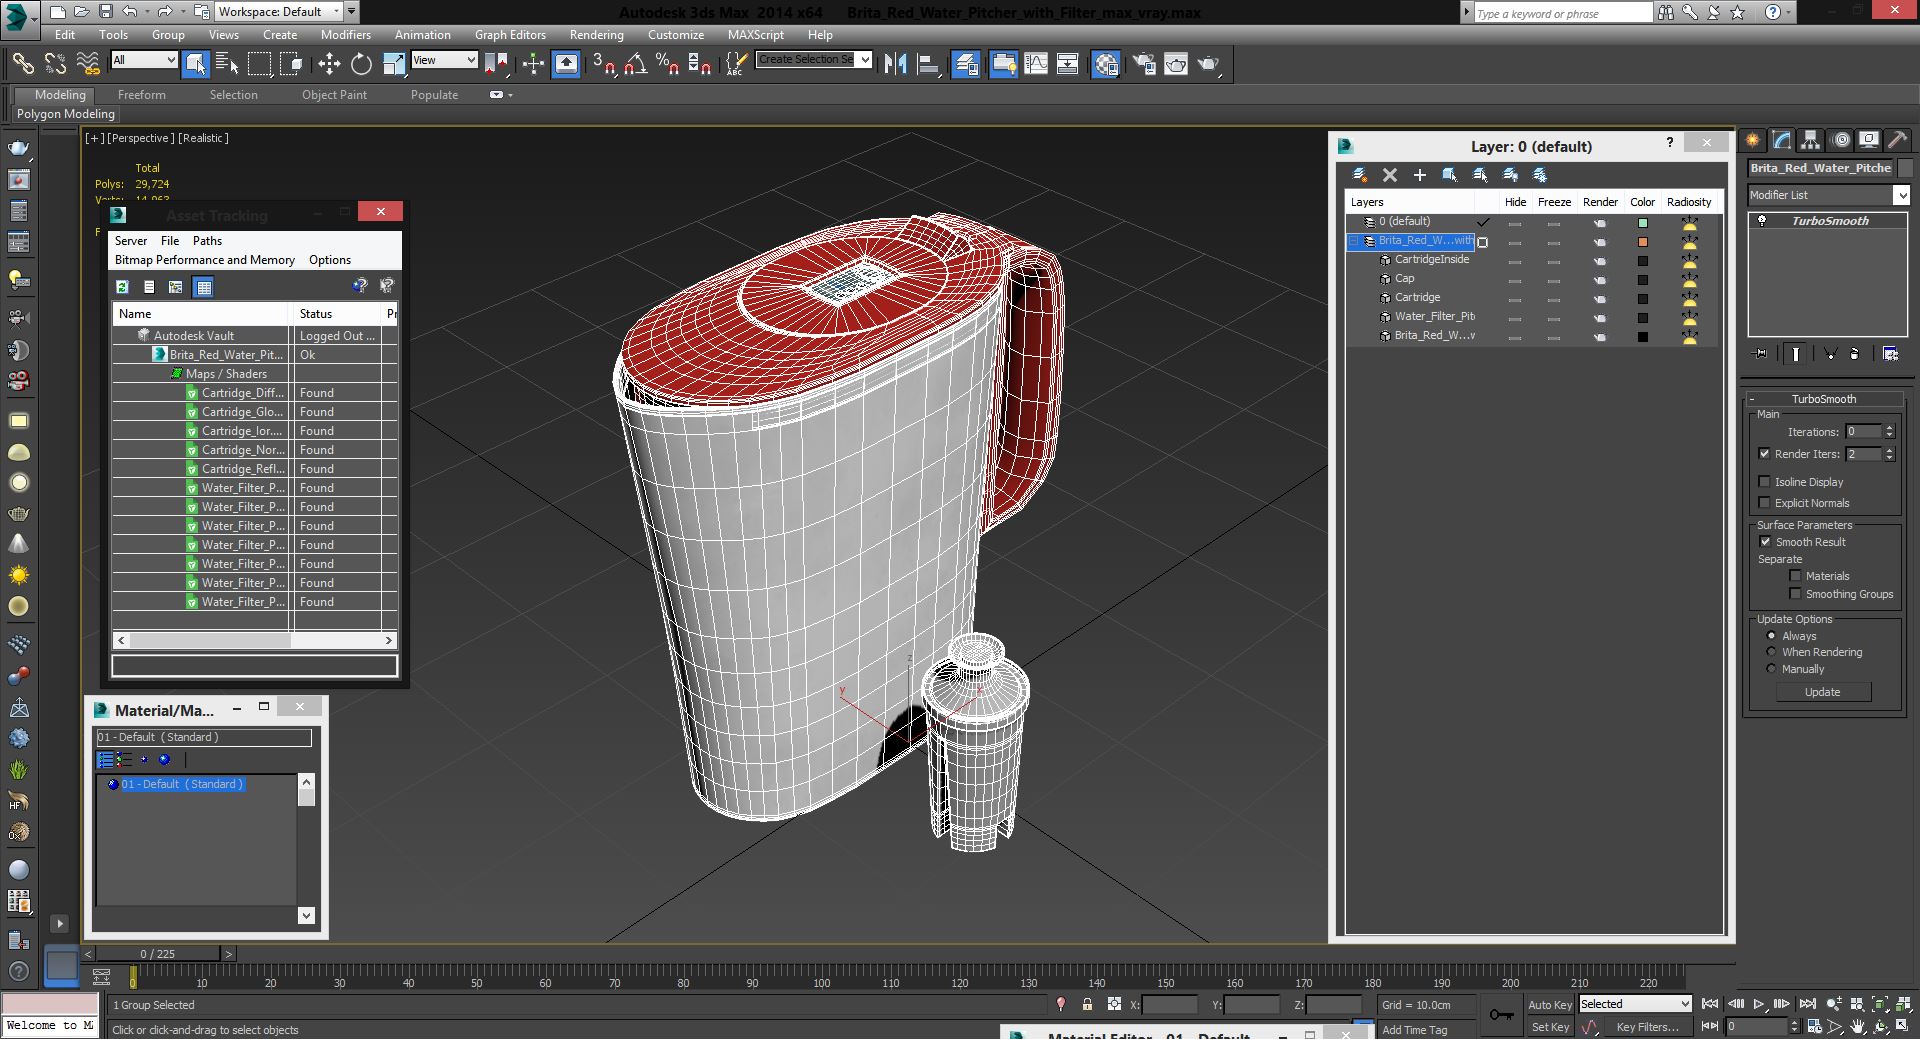Open Create Selection Set dropdown

tap(865, 60)
